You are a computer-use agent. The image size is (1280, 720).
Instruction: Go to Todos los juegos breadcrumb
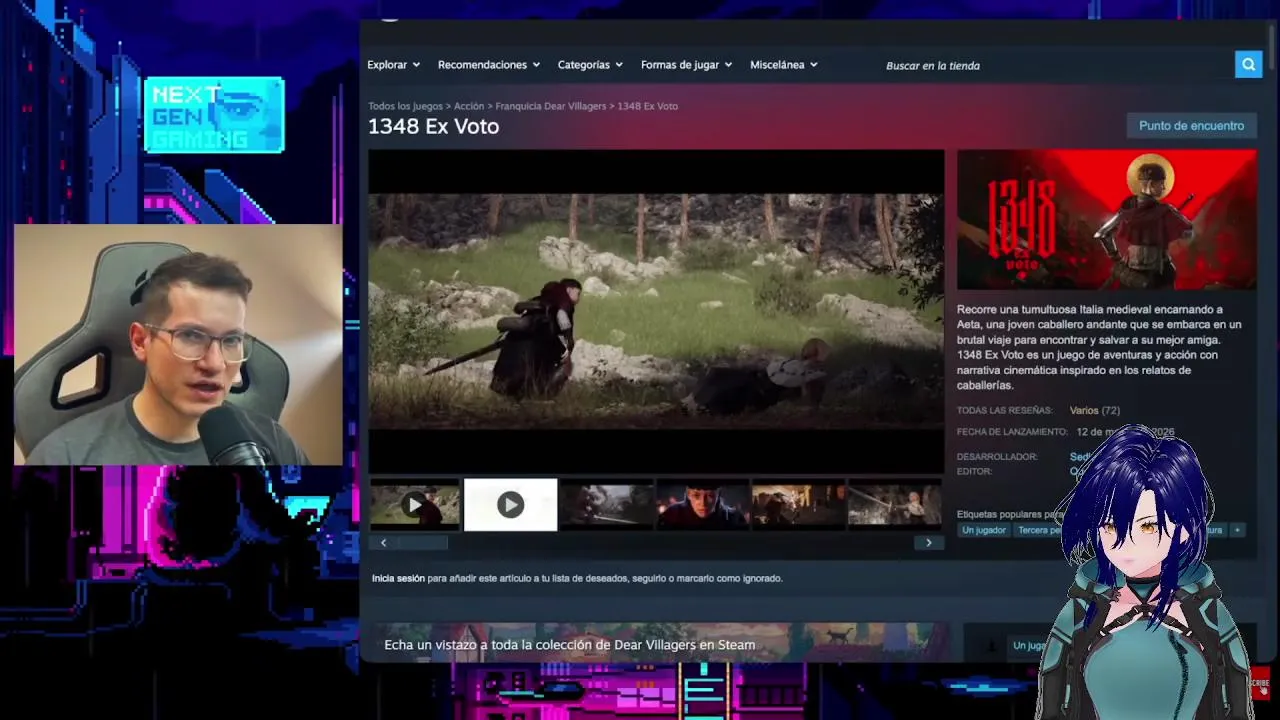[405, 106]
